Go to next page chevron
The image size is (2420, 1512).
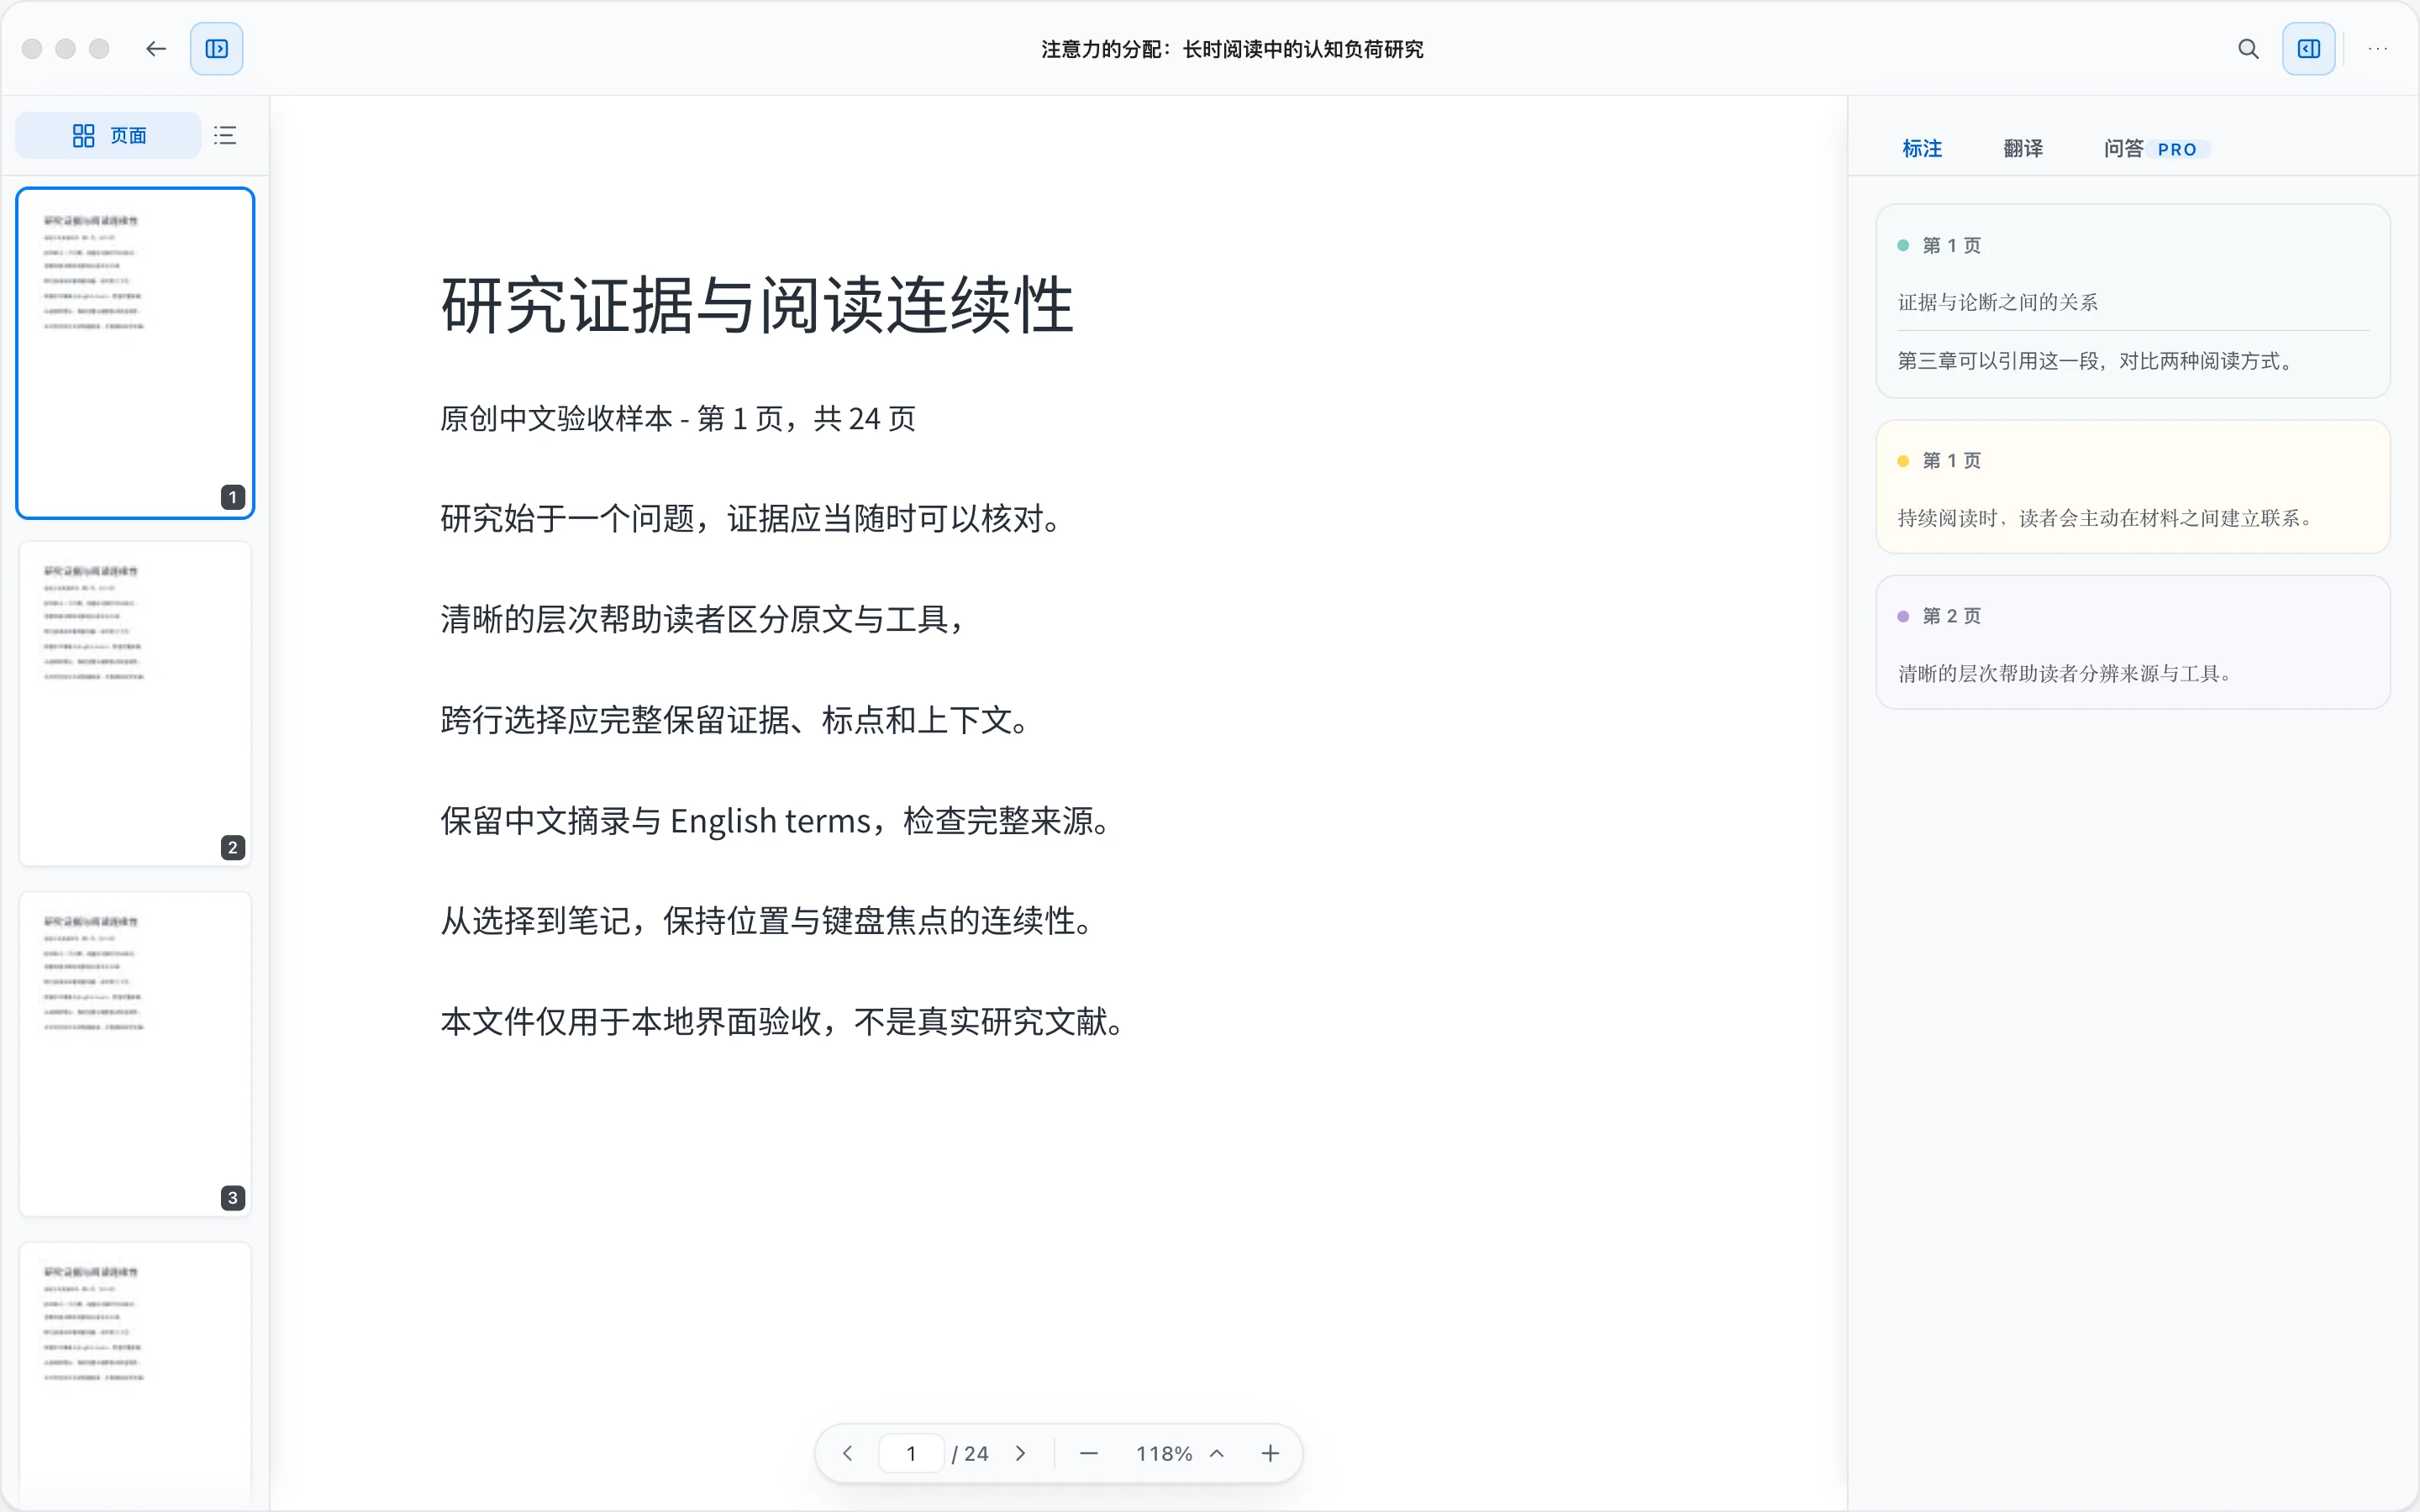coord(1020,1453)
